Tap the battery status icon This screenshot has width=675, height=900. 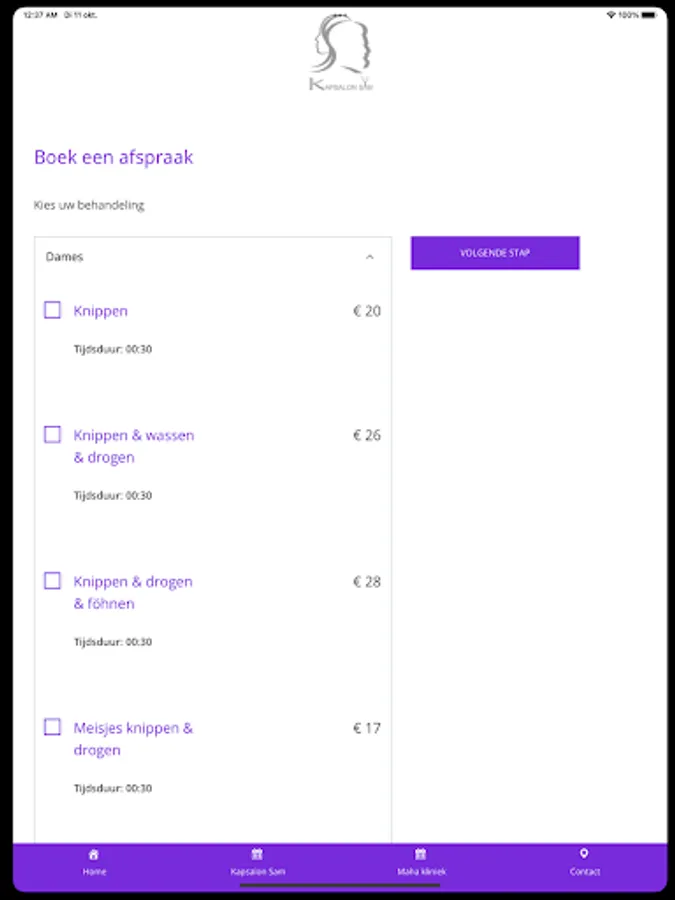coord(649,15)
